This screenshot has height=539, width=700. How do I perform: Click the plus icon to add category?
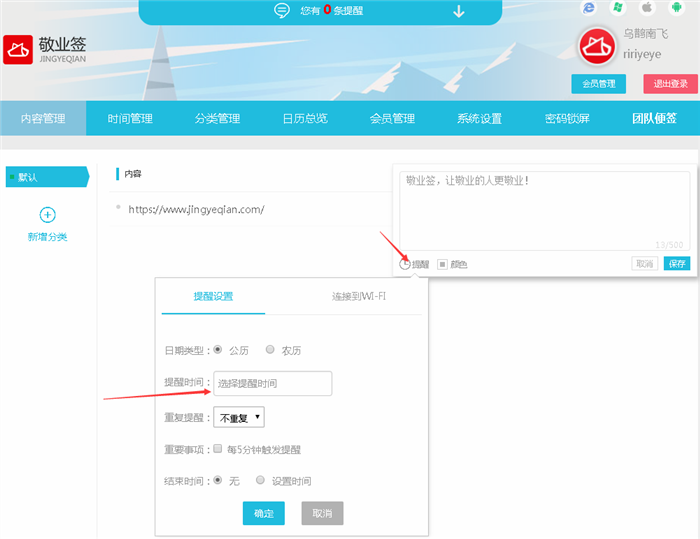click(48, 215)
